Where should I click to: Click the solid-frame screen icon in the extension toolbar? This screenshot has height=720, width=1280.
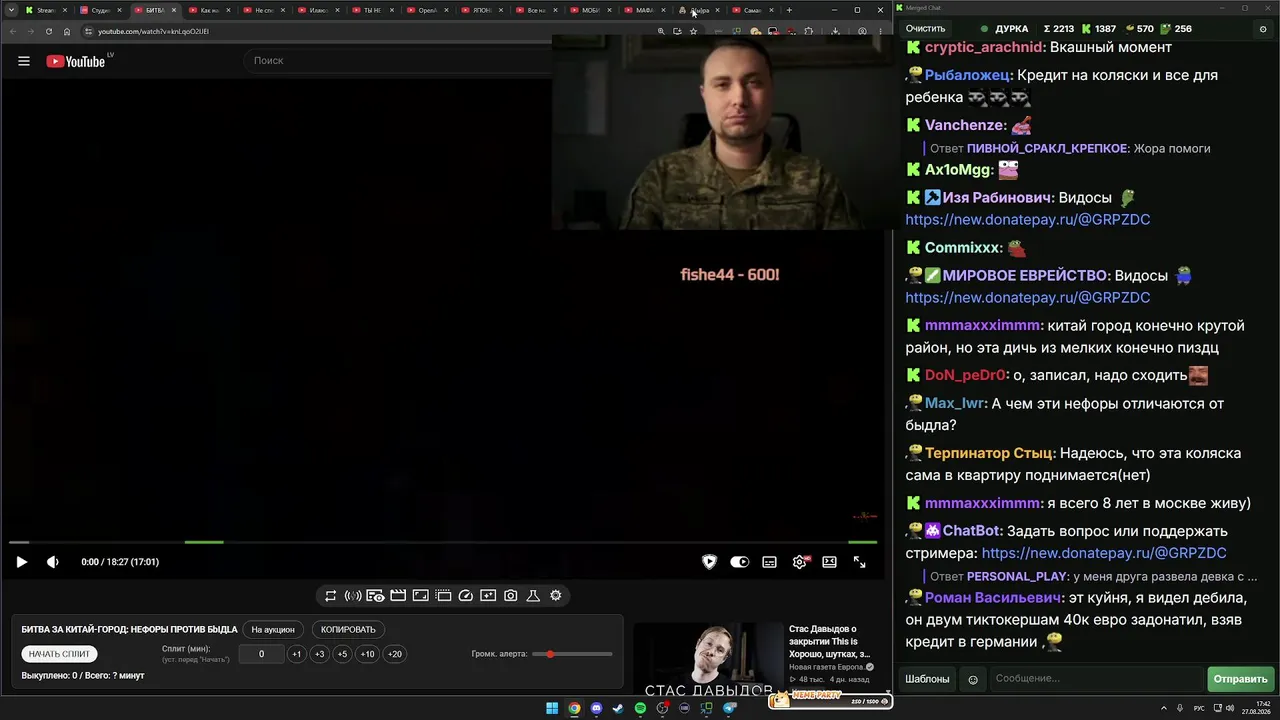(420, 596)
